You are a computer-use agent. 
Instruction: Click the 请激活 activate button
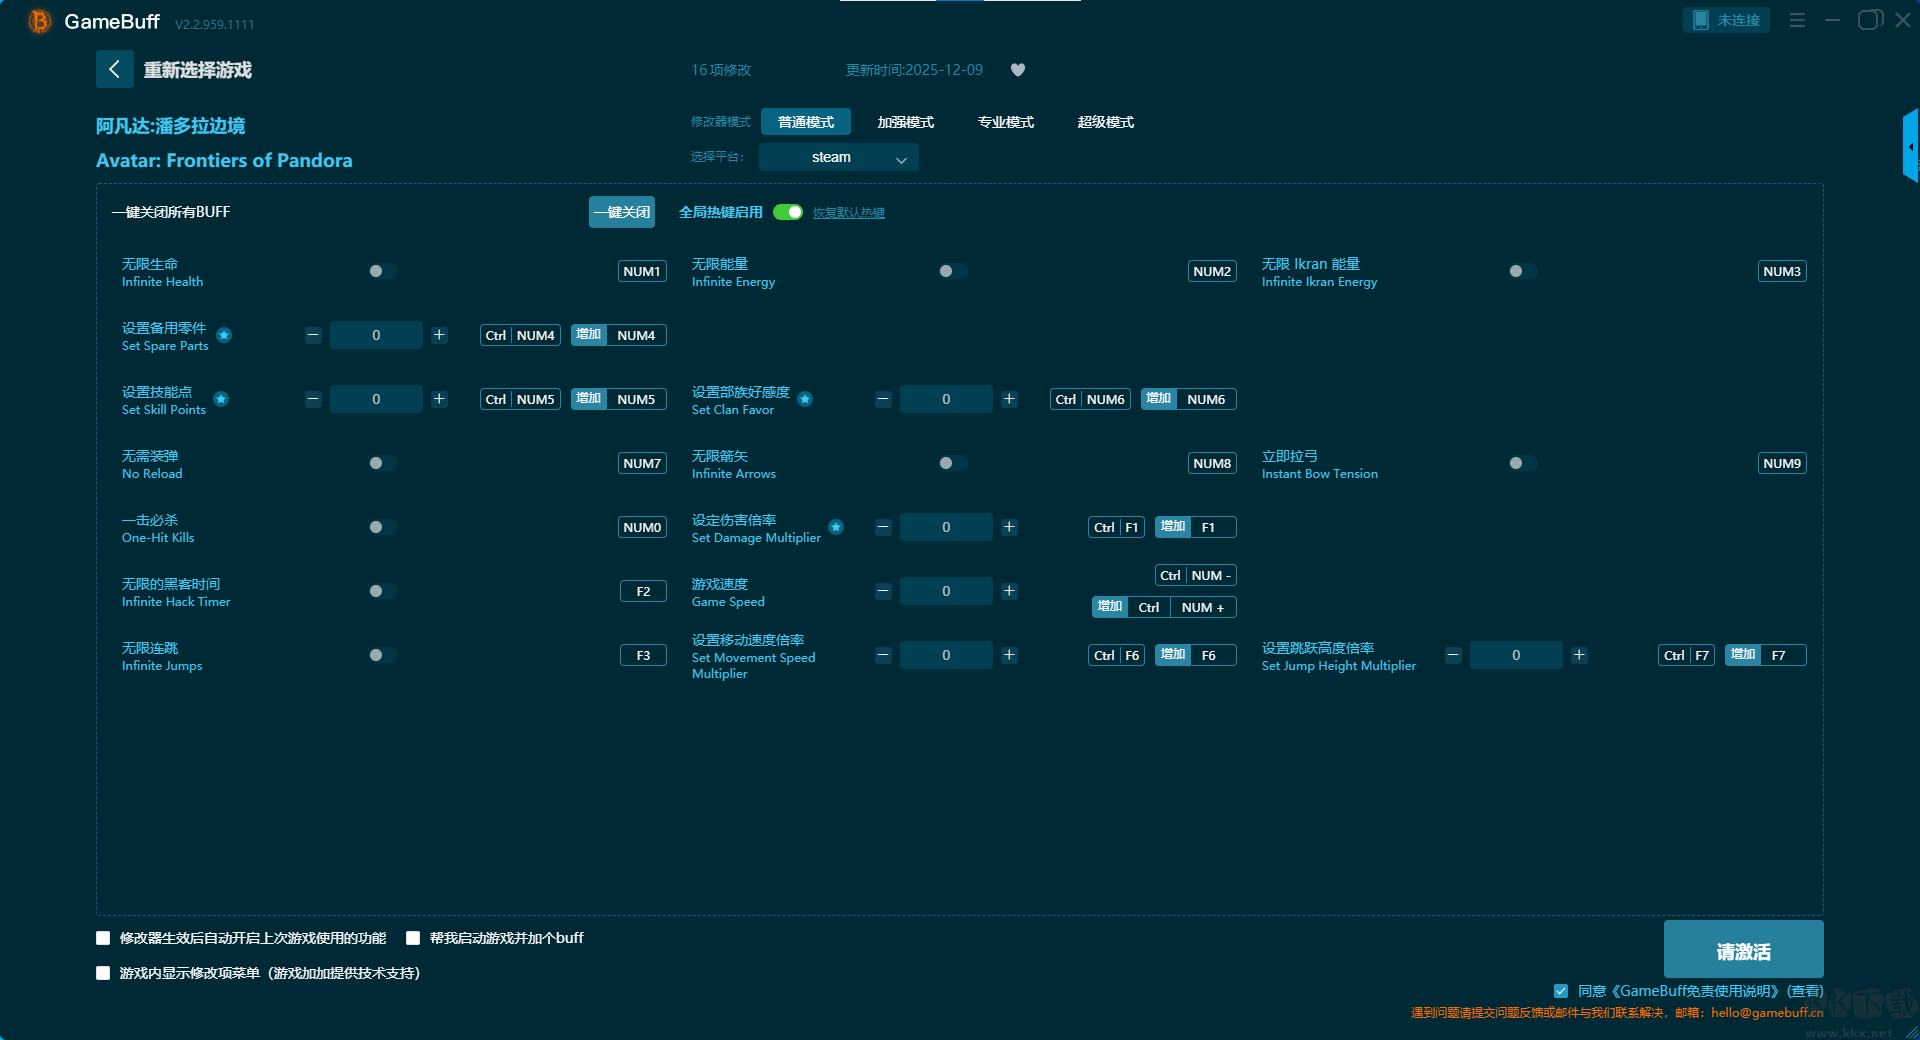pyautogui.click(x=1743, y=950)
